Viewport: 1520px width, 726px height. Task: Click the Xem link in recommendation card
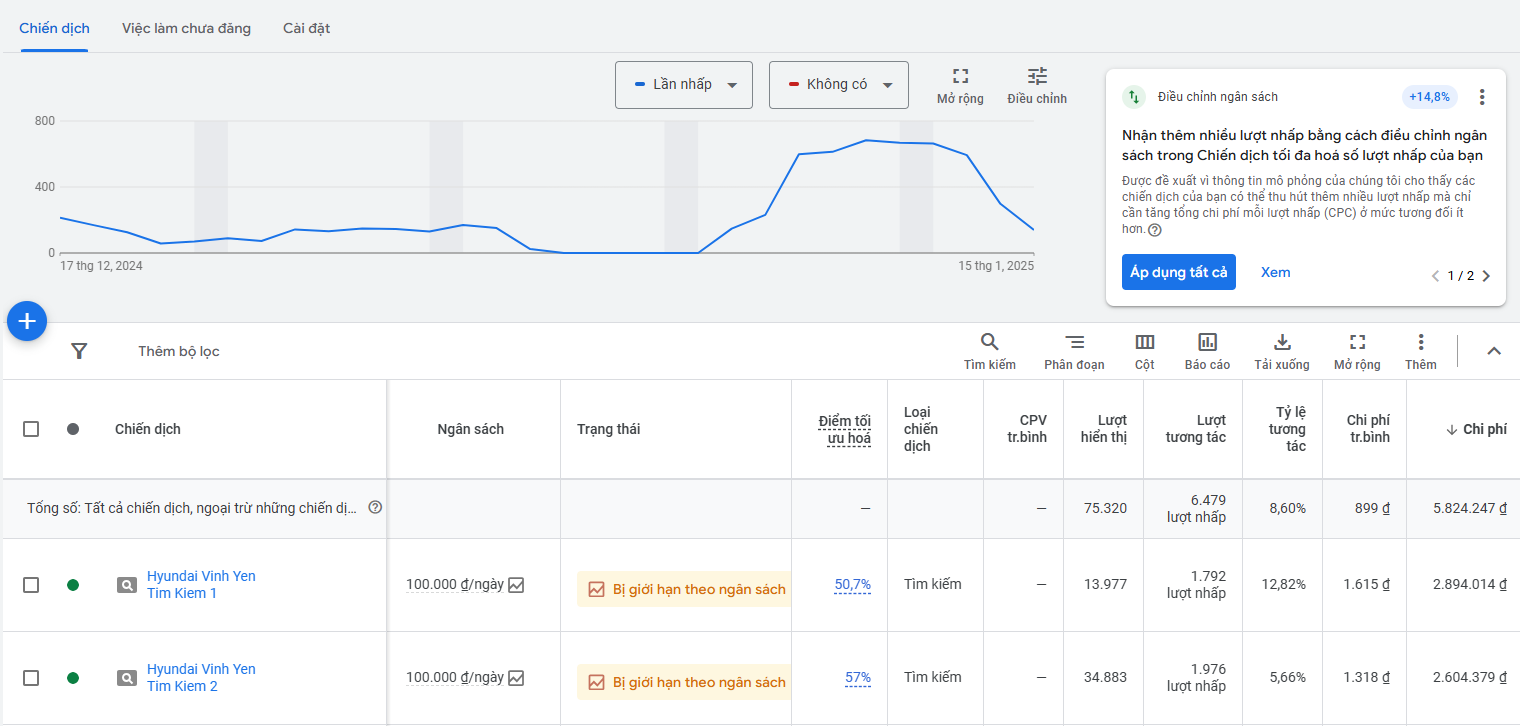(x=1275, y=273)
